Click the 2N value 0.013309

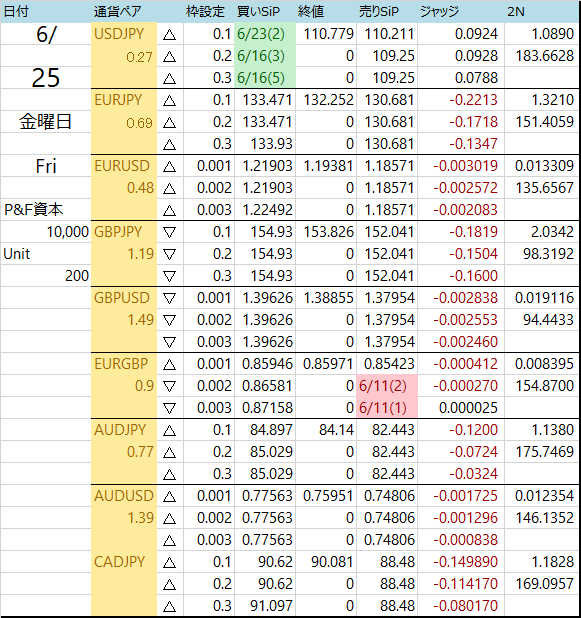544,166
